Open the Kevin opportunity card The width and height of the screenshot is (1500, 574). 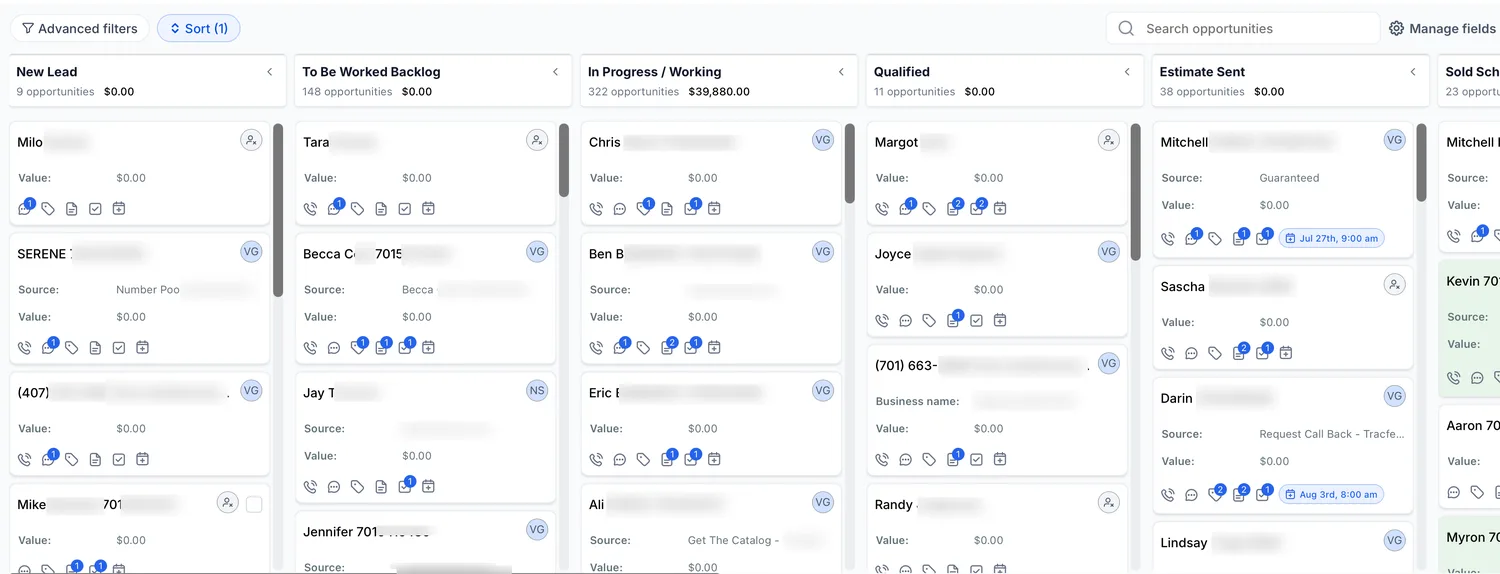[x=1469, y=327]
